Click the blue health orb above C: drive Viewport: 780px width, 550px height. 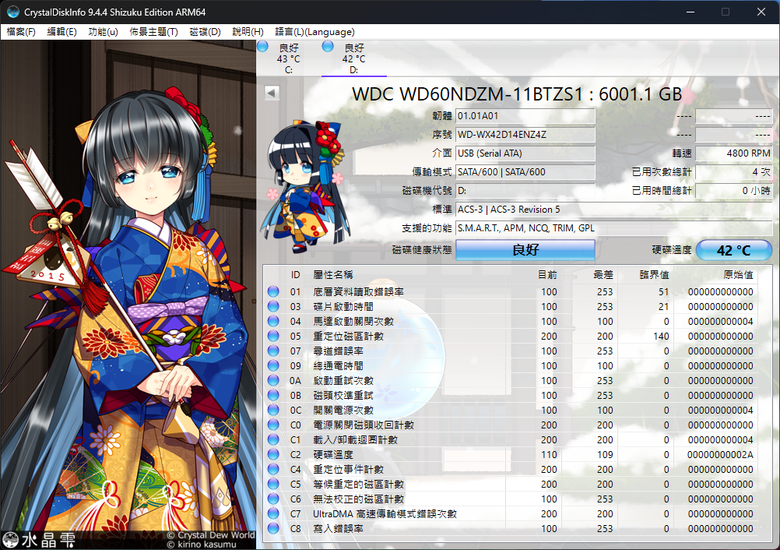point(263,47)
